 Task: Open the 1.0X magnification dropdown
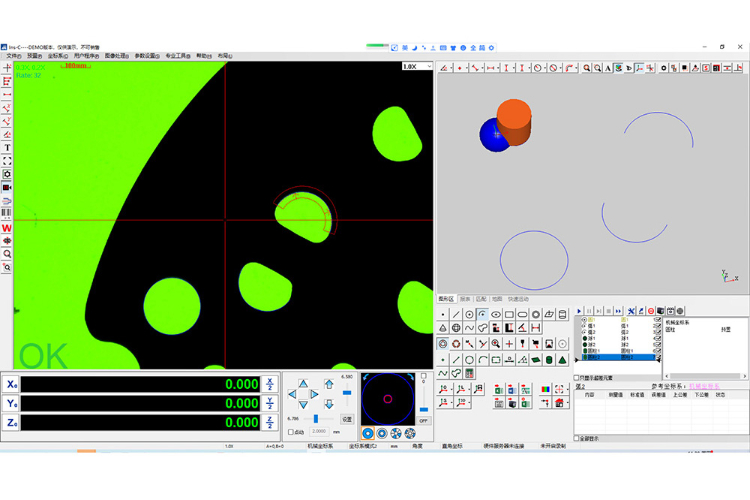(417, 67)
